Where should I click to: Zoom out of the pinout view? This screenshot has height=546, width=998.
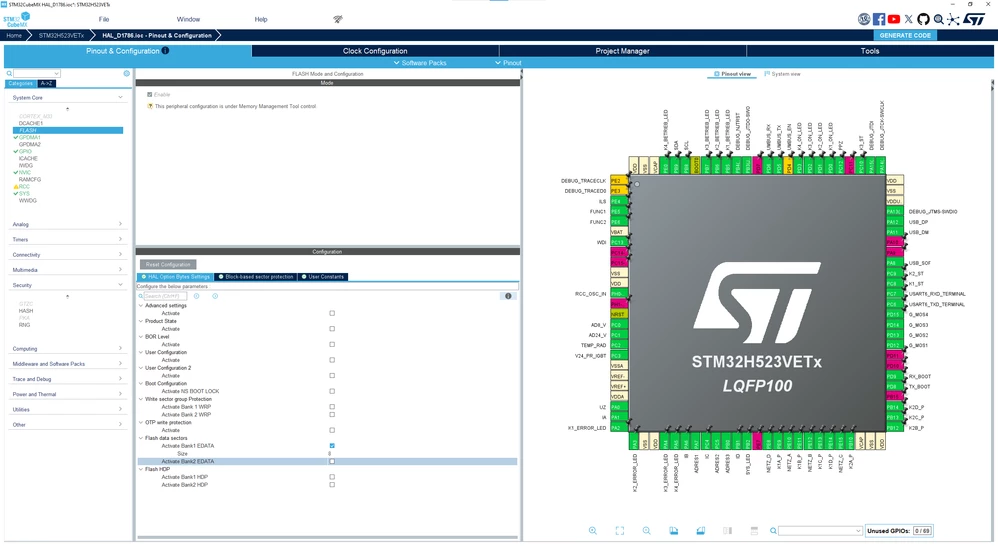coord(646,531)
